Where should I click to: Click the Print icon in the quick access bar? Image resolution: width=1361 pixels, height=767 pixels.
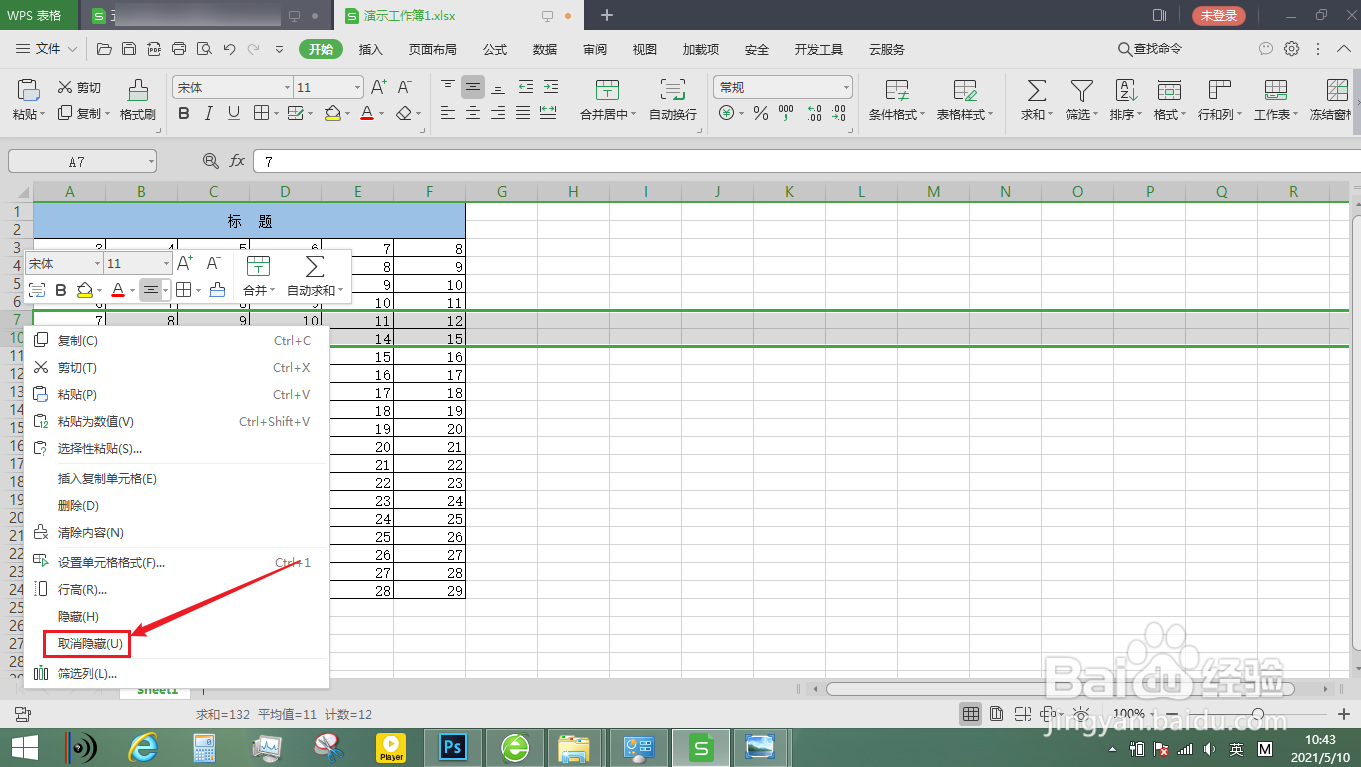point(179,48)
